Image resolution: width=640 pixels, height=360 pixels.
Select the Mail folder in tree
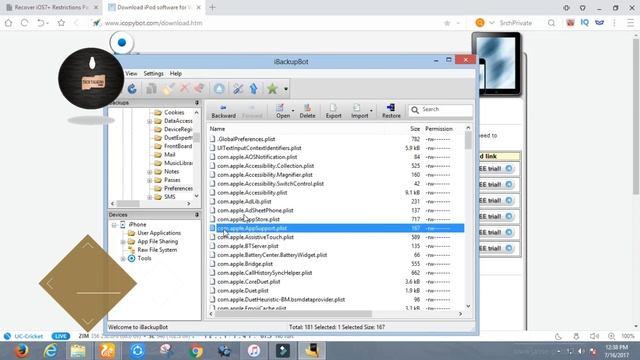169,155
